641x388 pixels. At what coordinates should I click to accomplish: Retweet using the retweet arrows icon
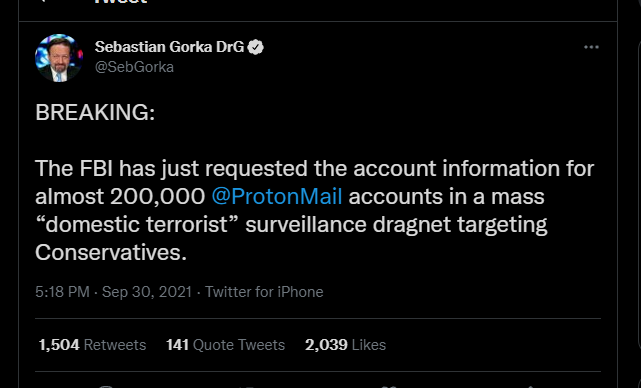click(247, 386)
